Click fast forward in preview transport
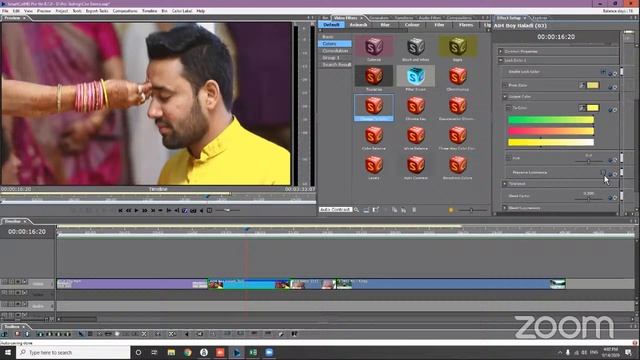Viewport: 640px width, 360px height. click(x=144, y=210)
